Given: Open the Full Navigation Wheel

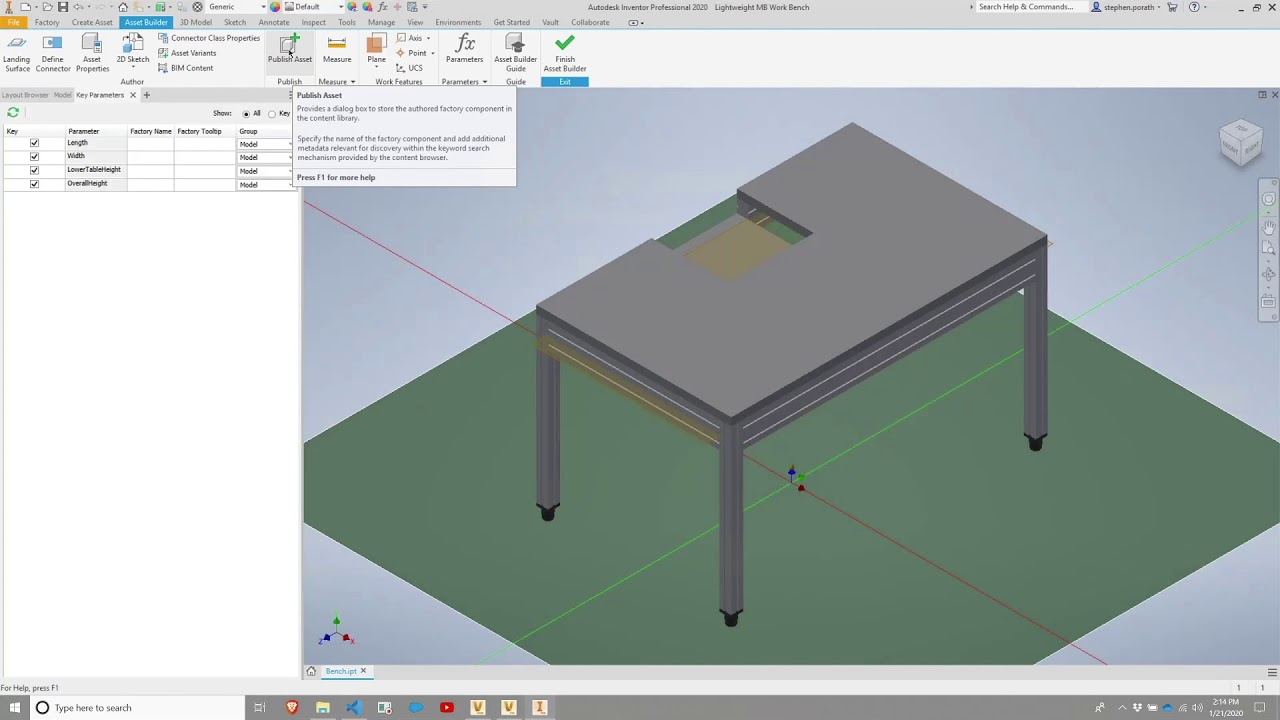Looking at the screenshot, I should [1268, 200].
